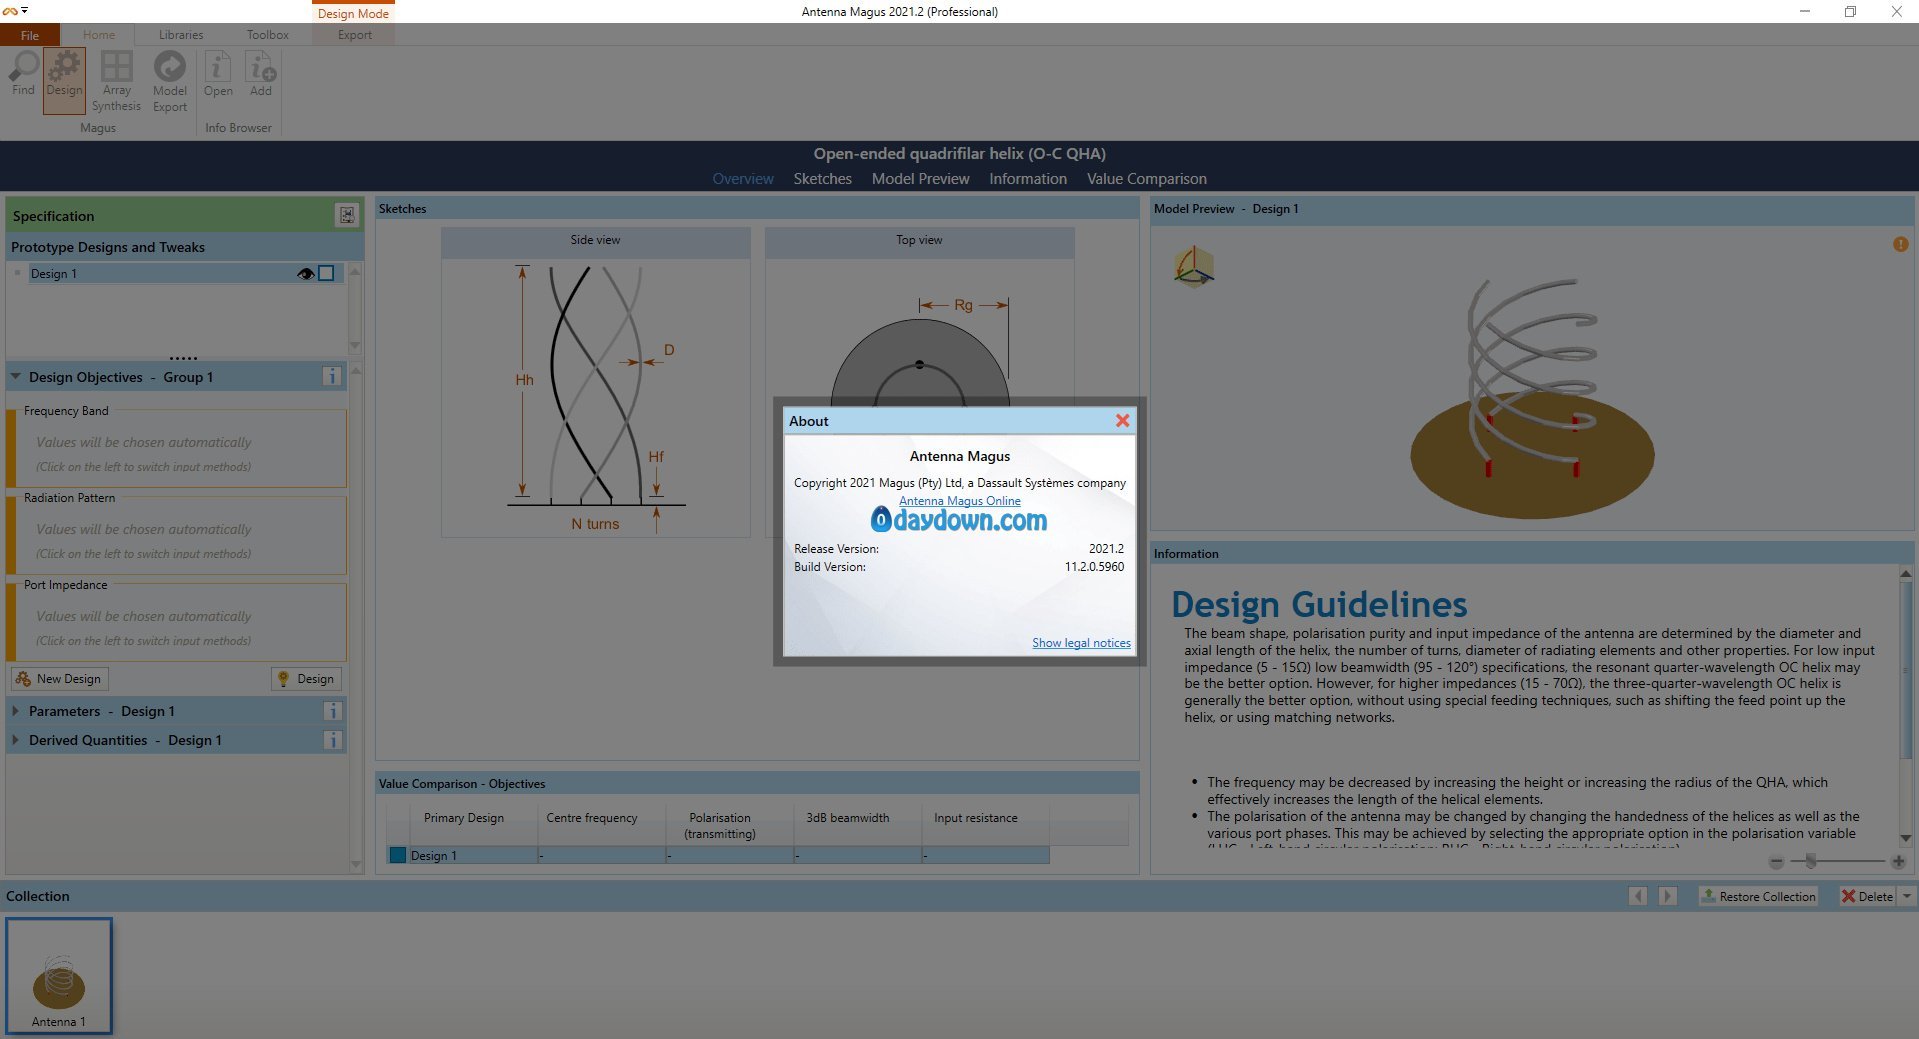This screenshot has width=1919, height=1039.
Task: Select the Sketches view tab
Action: (x=823, y=179)
